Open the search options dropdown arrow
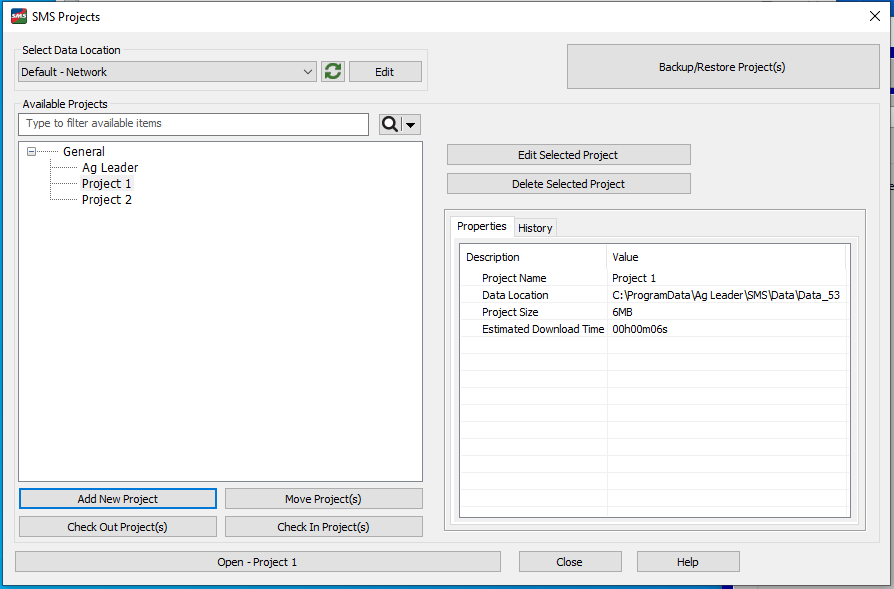 click(411, 124)
